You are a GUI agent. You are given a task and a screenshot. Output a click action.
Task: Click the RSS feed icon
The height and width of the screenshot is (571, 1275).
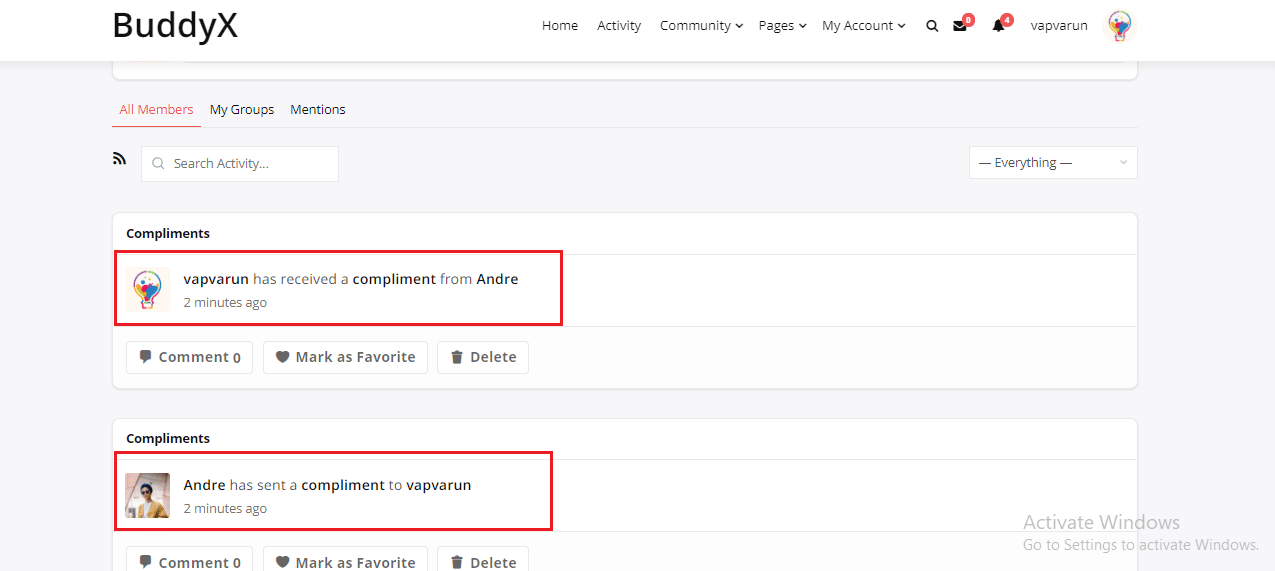click(120, 158)
